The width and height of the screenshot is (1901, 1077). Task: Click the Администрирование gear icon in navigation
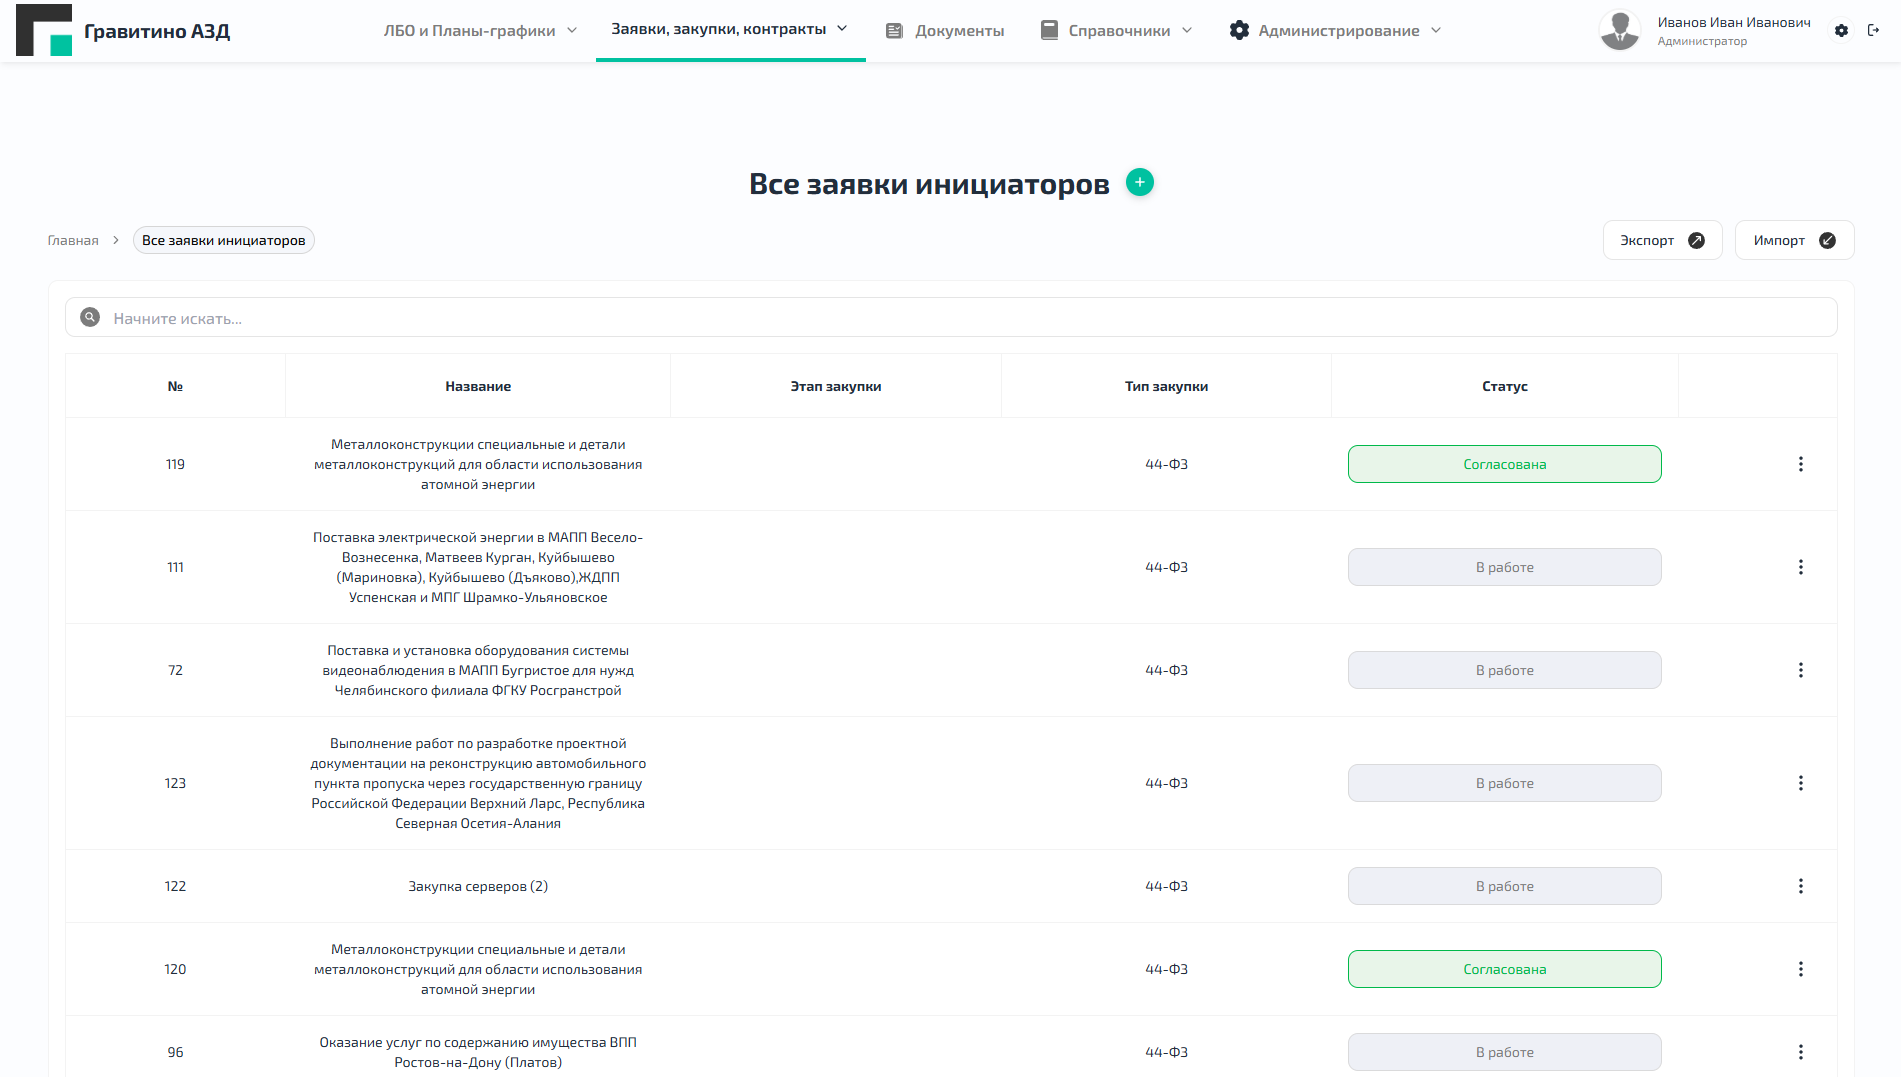pos(1240,30)
